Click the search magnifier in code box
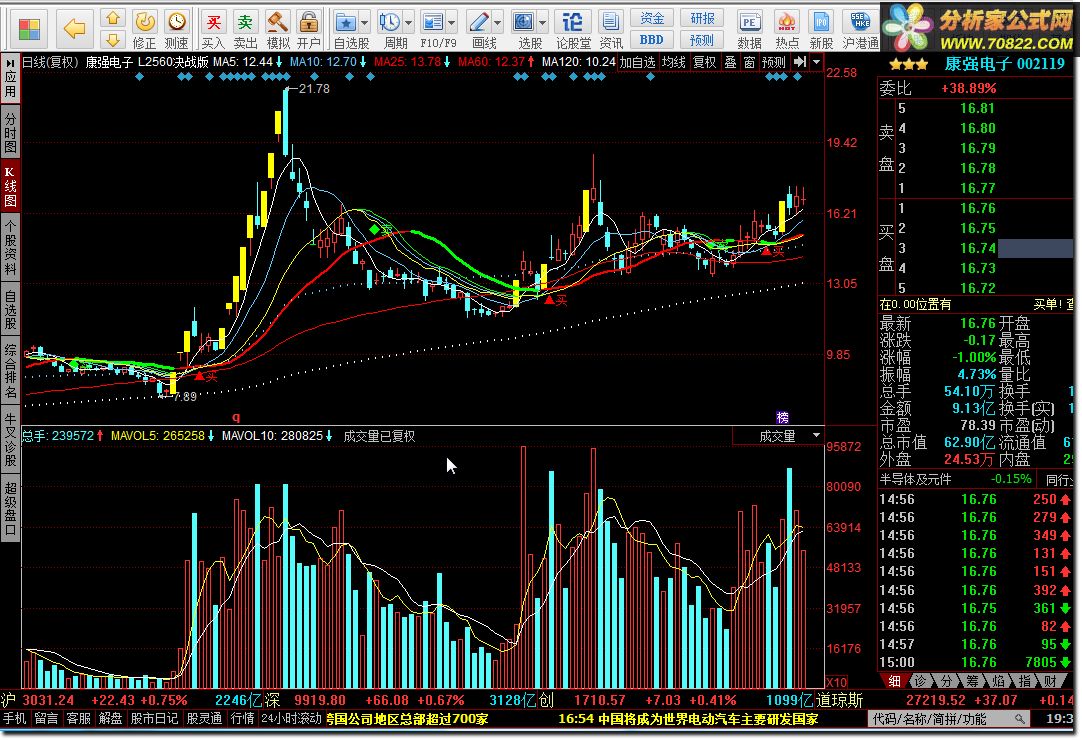 pos(1020,719)
